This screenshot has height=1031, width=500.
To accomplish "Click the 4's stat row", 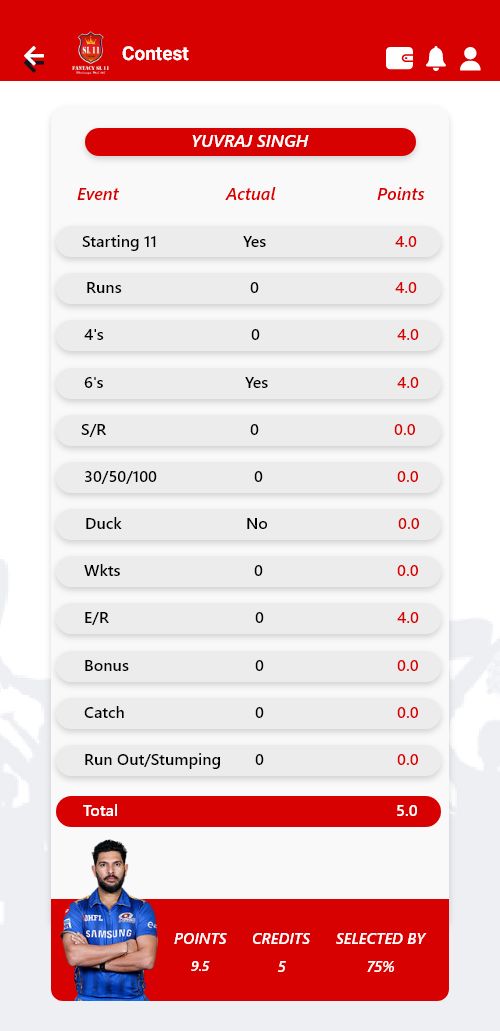I will pyautogui.click(x=248, y=335).
